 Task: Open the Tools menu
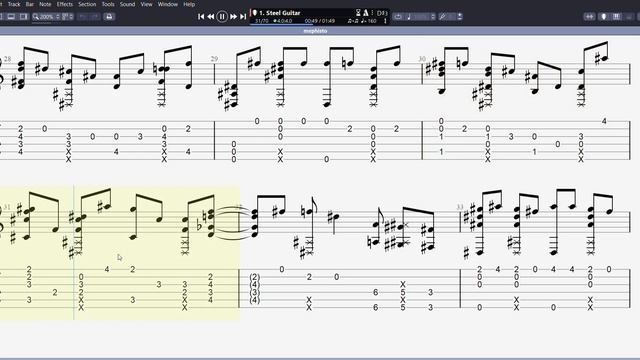pos(108,4)
